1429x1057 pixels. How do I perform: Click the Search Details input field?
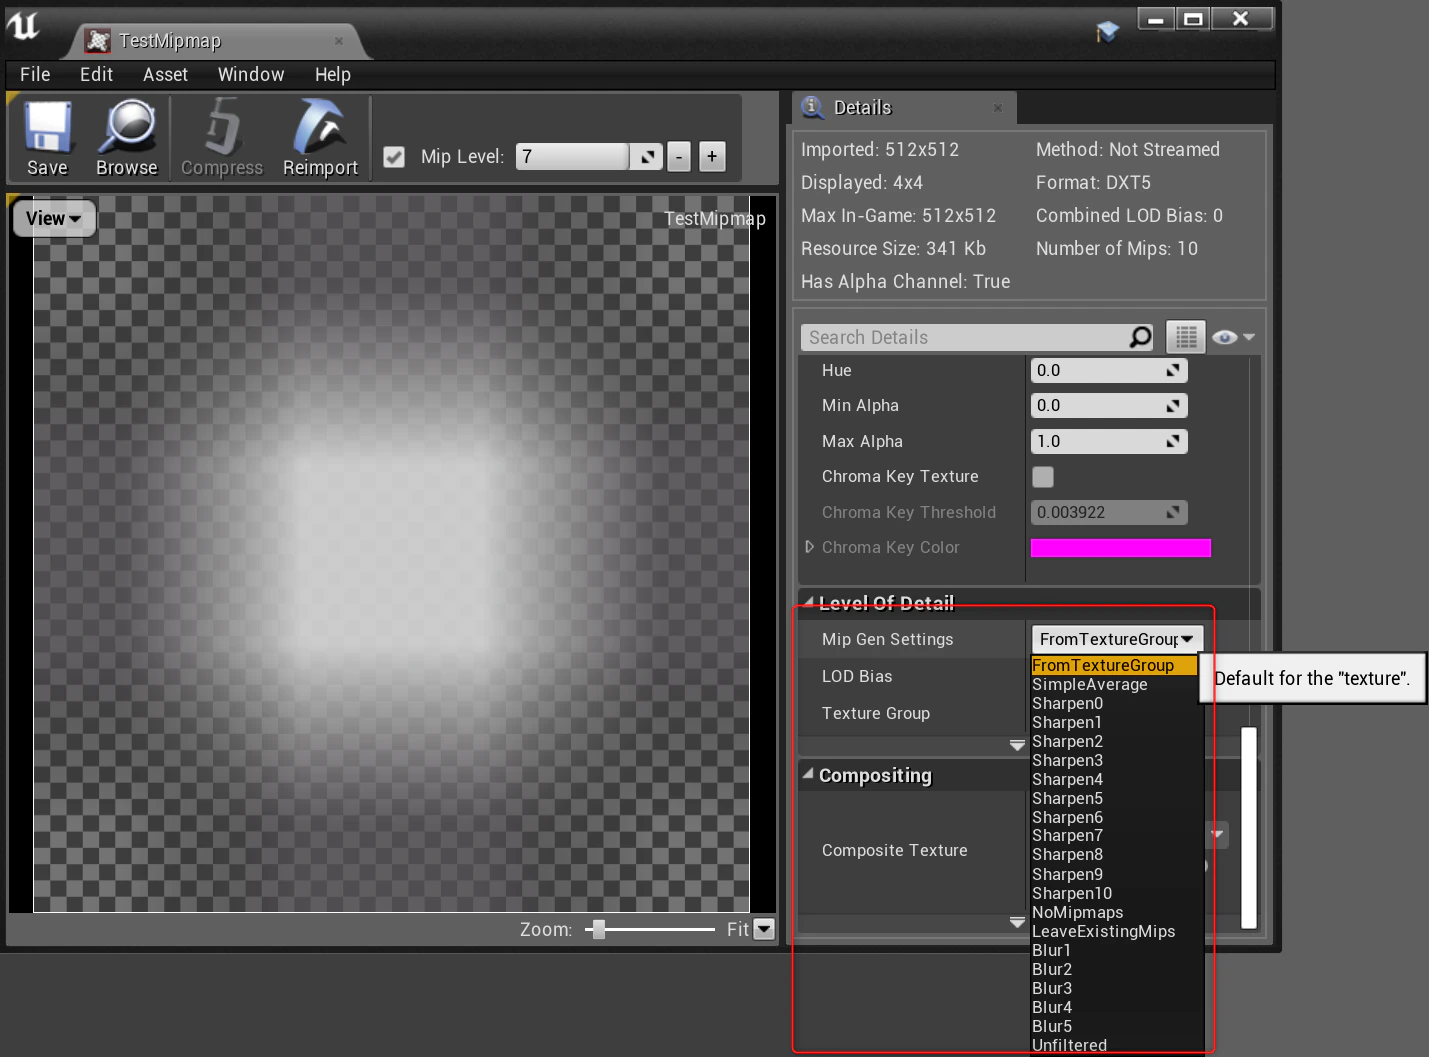[966, 338]
